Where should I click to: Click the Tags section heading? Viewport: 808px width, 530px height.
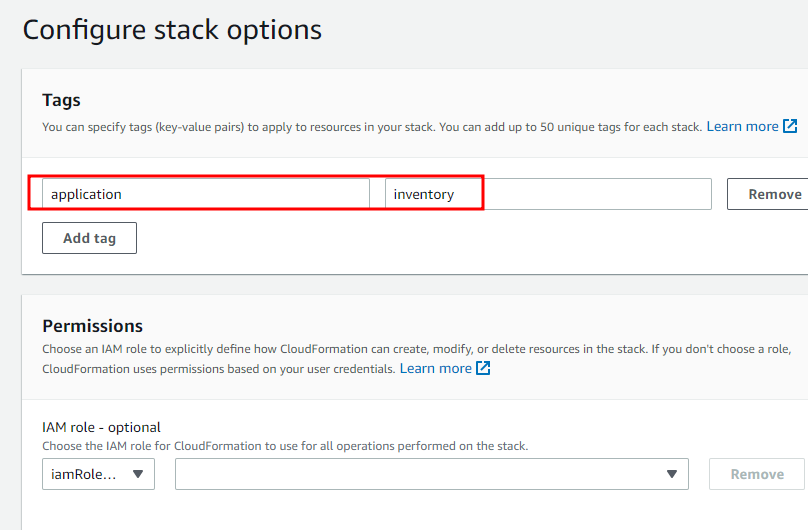(x=61, y=100)
